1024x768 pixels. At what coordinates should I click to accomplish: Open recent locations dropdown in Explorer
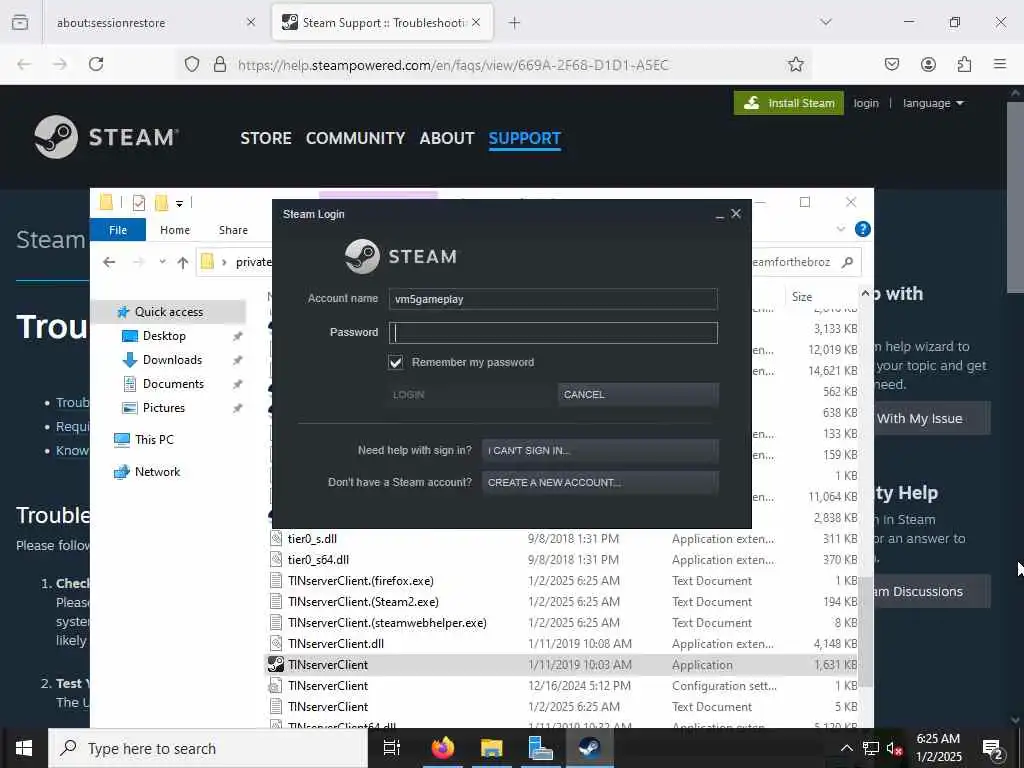click(x=162, y=263)
